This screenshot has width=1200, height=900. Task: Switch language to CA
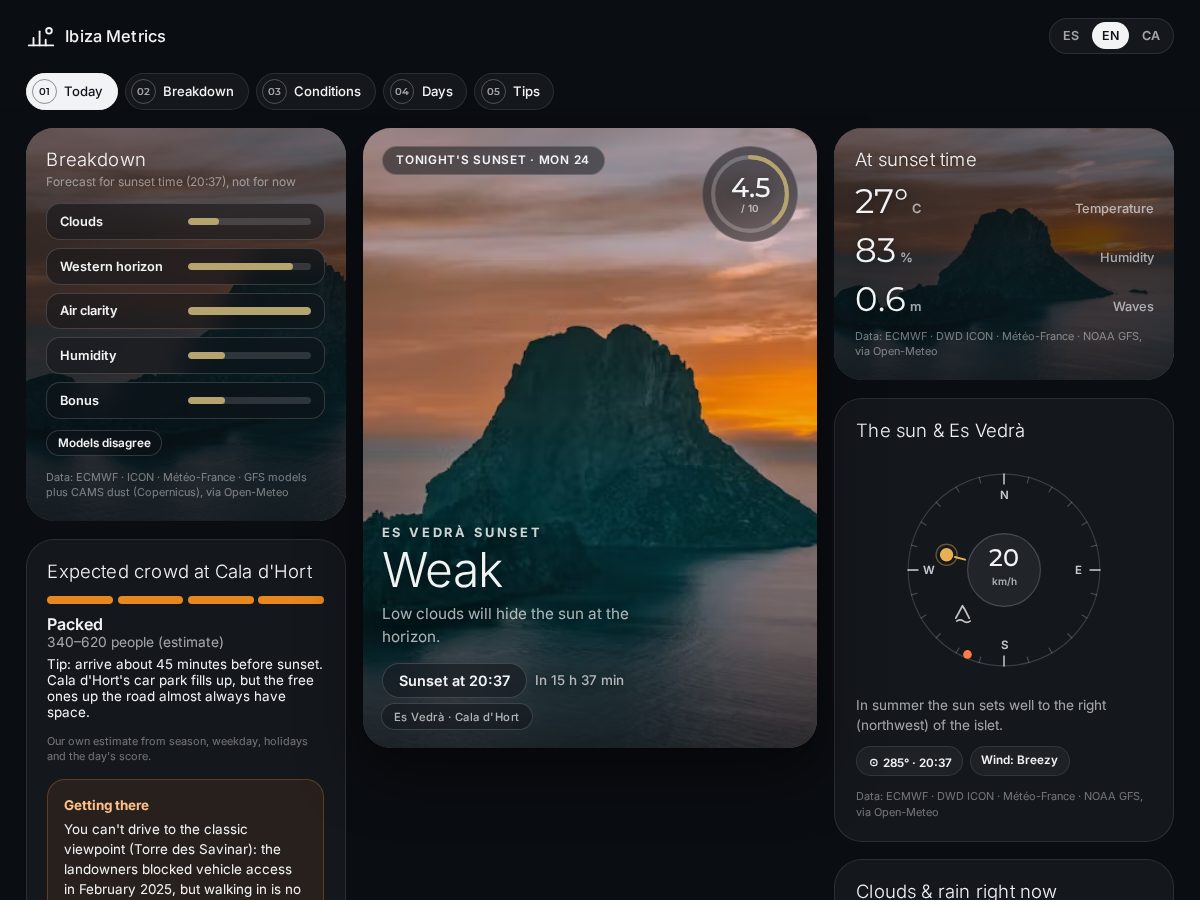click(x=1151, y=36)
